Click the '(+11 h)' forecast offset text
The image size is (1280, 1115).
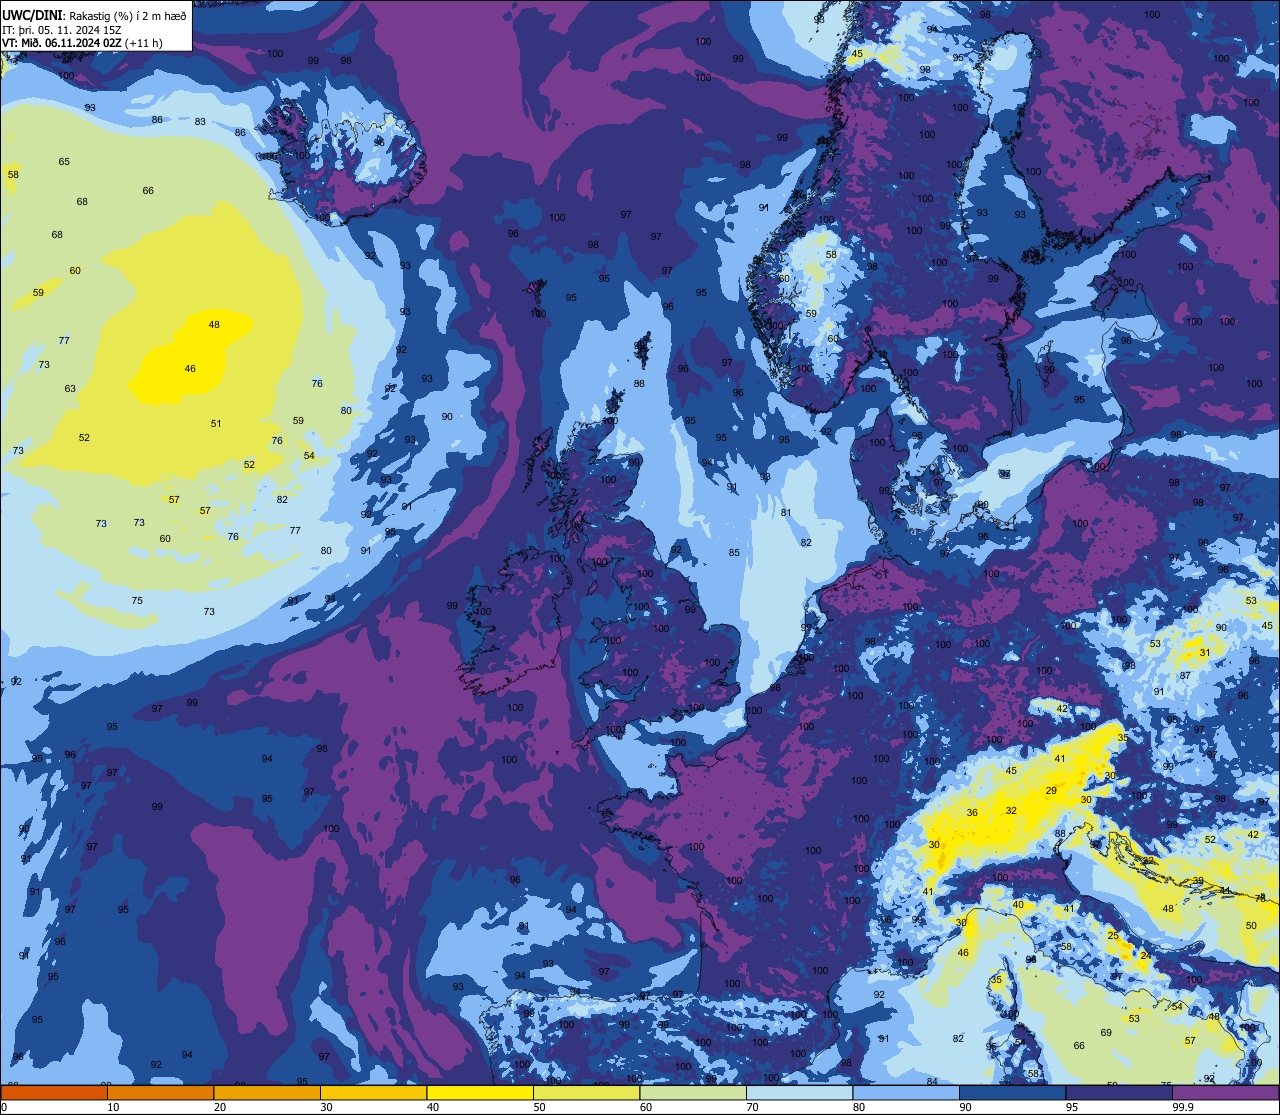click(x=144, y=42)
